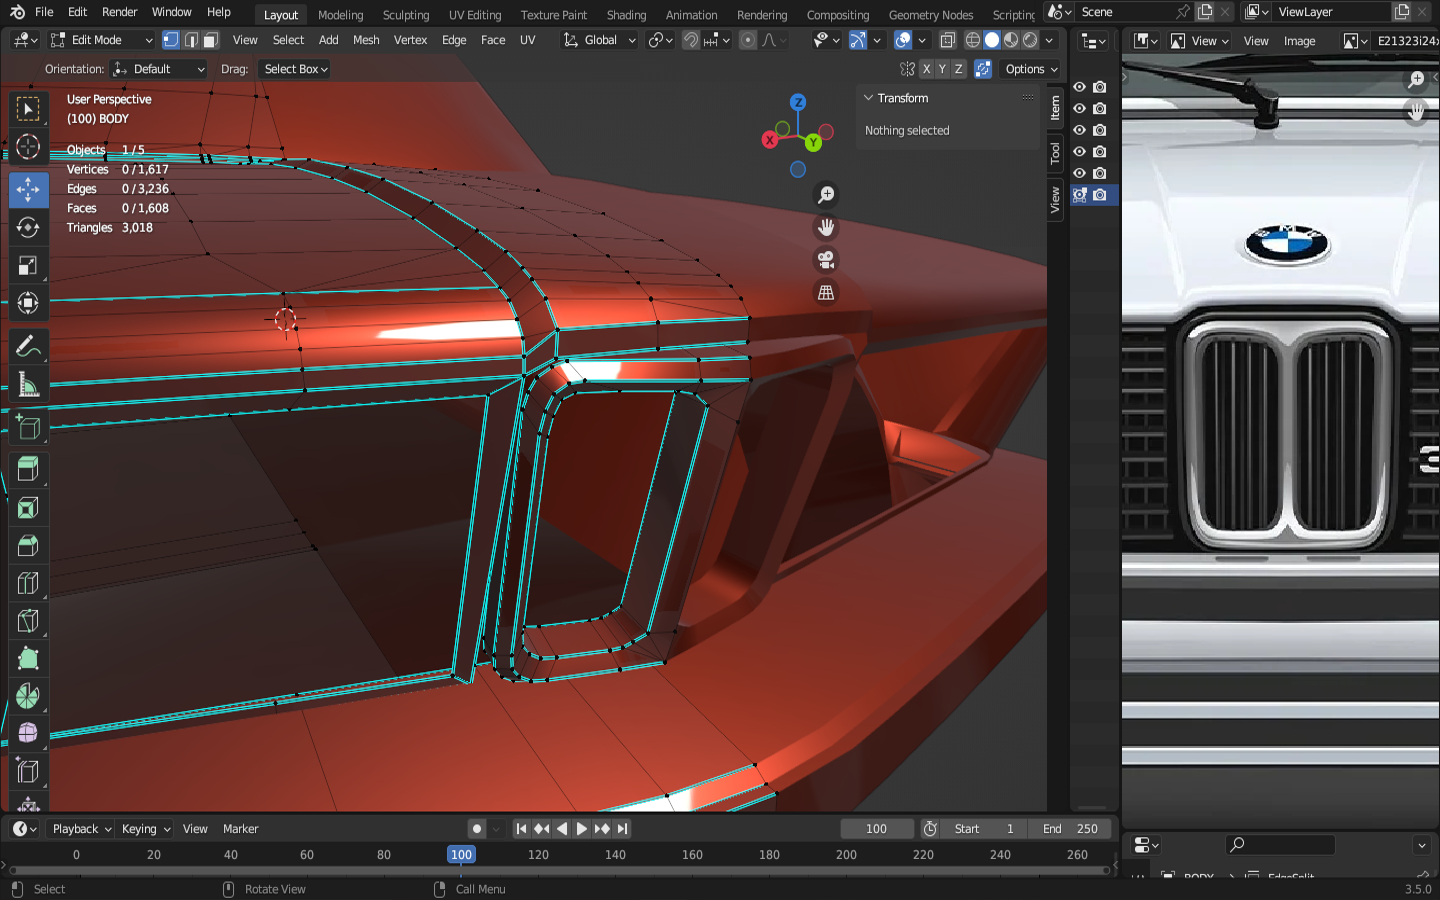Activate the Rotate tool
Screen dimensions: 1440x900
(28, 227)
